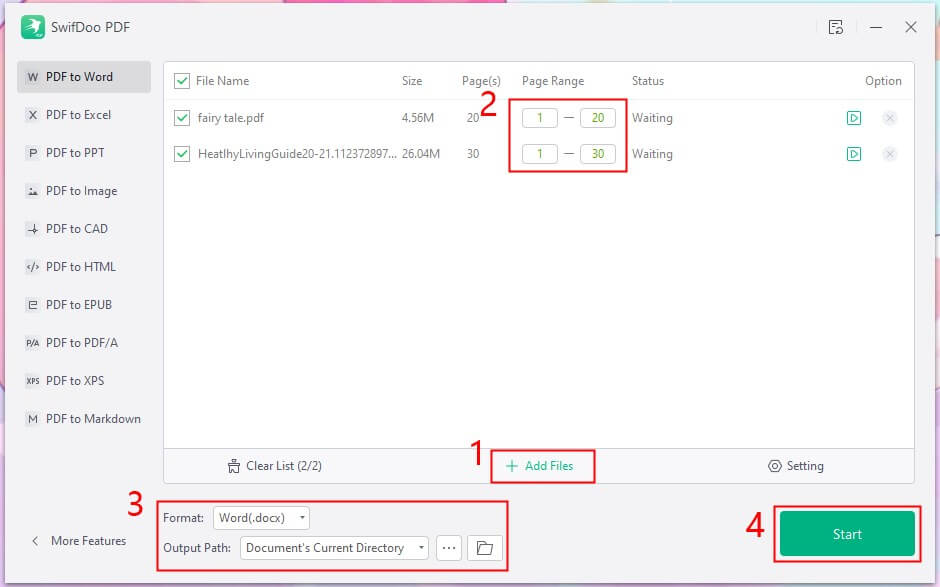Select the HeatlhyLivingGuide20-21 file name
This screenshot has width=940, height=587.
[297, 154]
